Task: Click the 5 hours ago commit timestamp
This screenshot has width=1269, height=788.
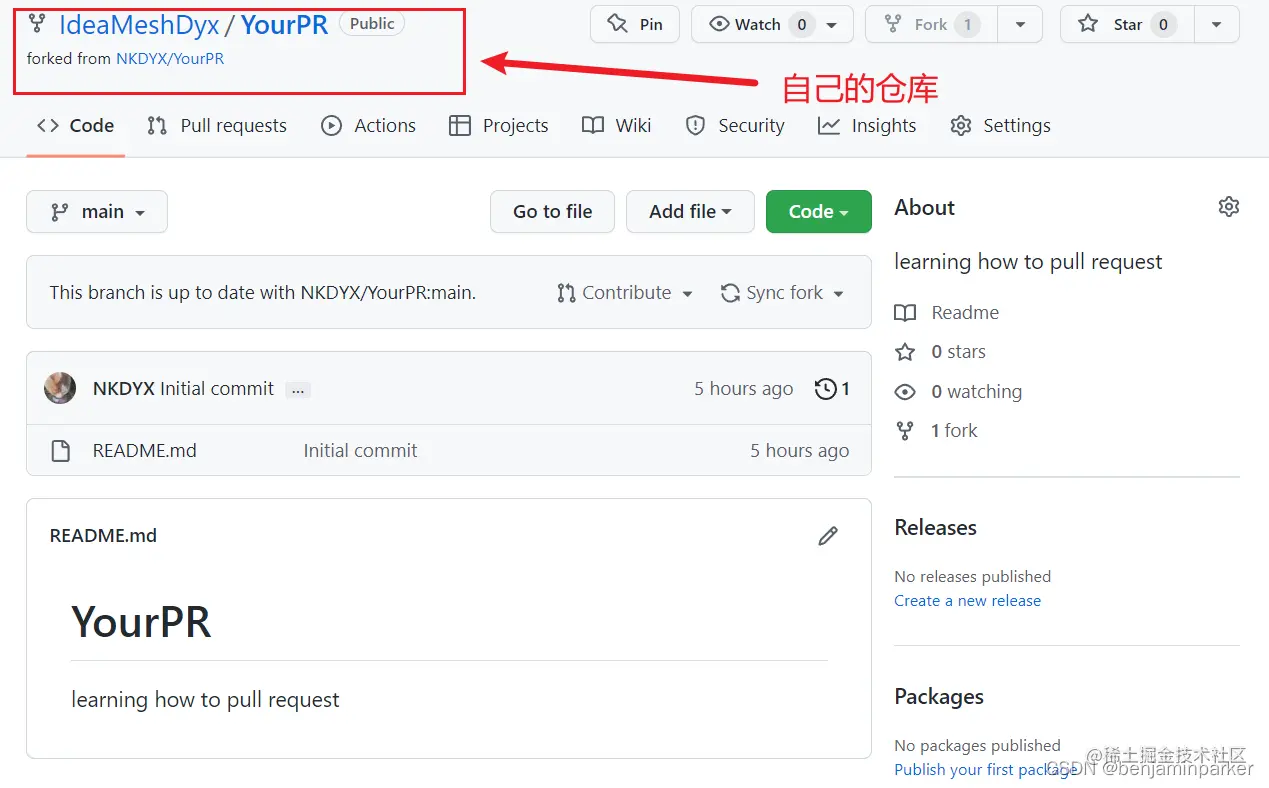Action: (x=743, y=389)
